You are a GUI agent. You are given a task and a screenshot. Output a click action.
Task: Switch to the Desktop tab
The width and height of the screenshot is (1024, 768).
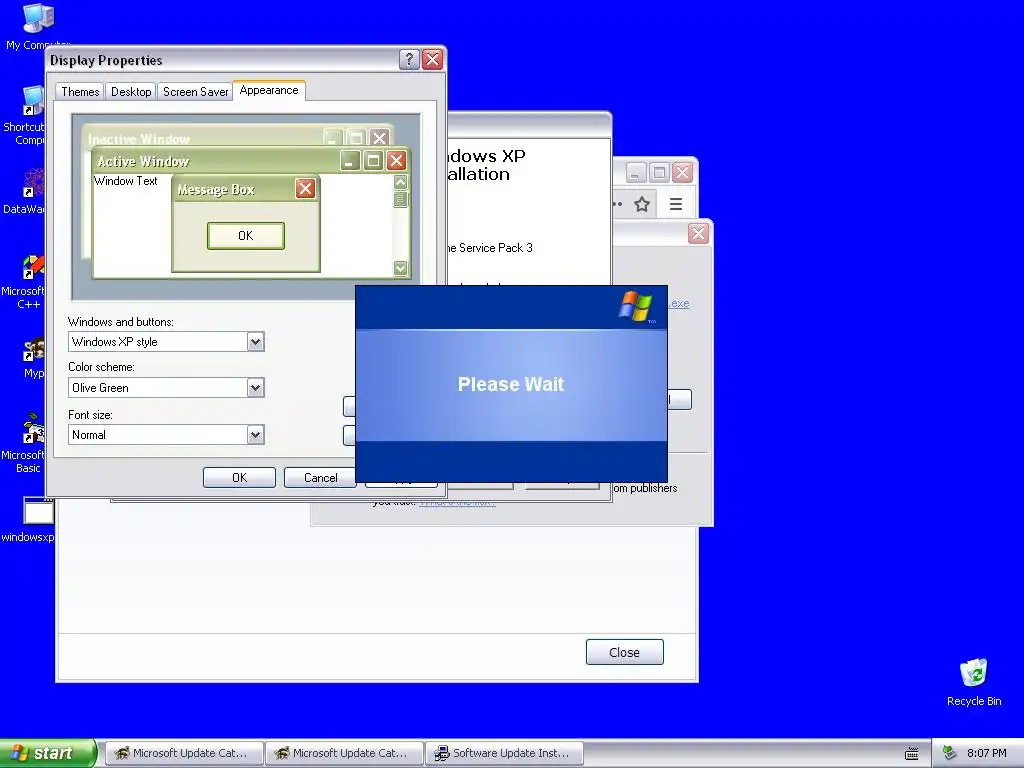131,92
